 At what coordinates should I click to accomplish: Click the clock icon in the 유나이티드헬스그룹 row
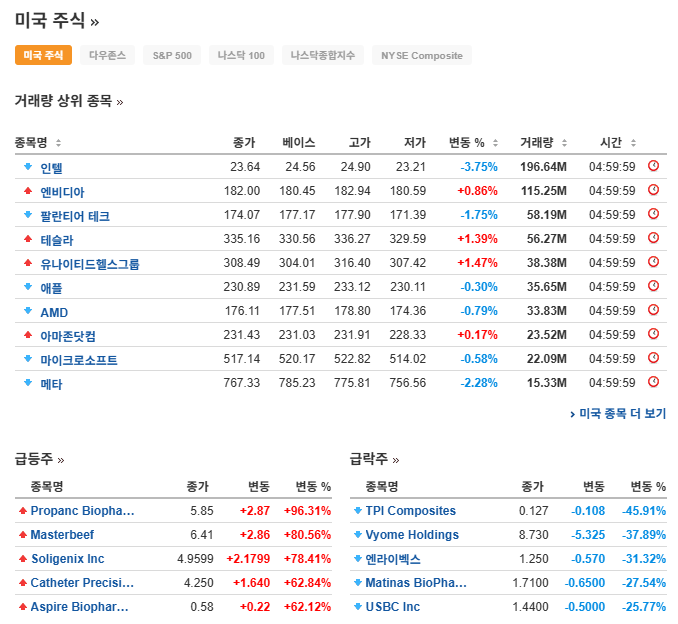coord(653,262)
